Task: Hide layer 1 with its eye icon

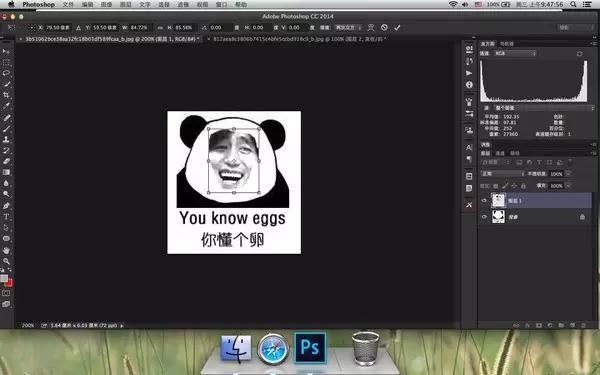Action: (x=484, y=201)
